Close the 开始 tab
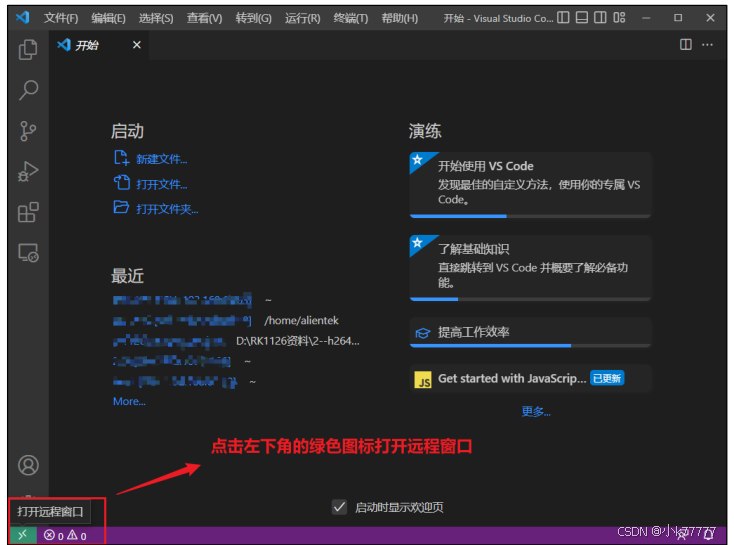734x545 pixels. [x=137, y=45]
